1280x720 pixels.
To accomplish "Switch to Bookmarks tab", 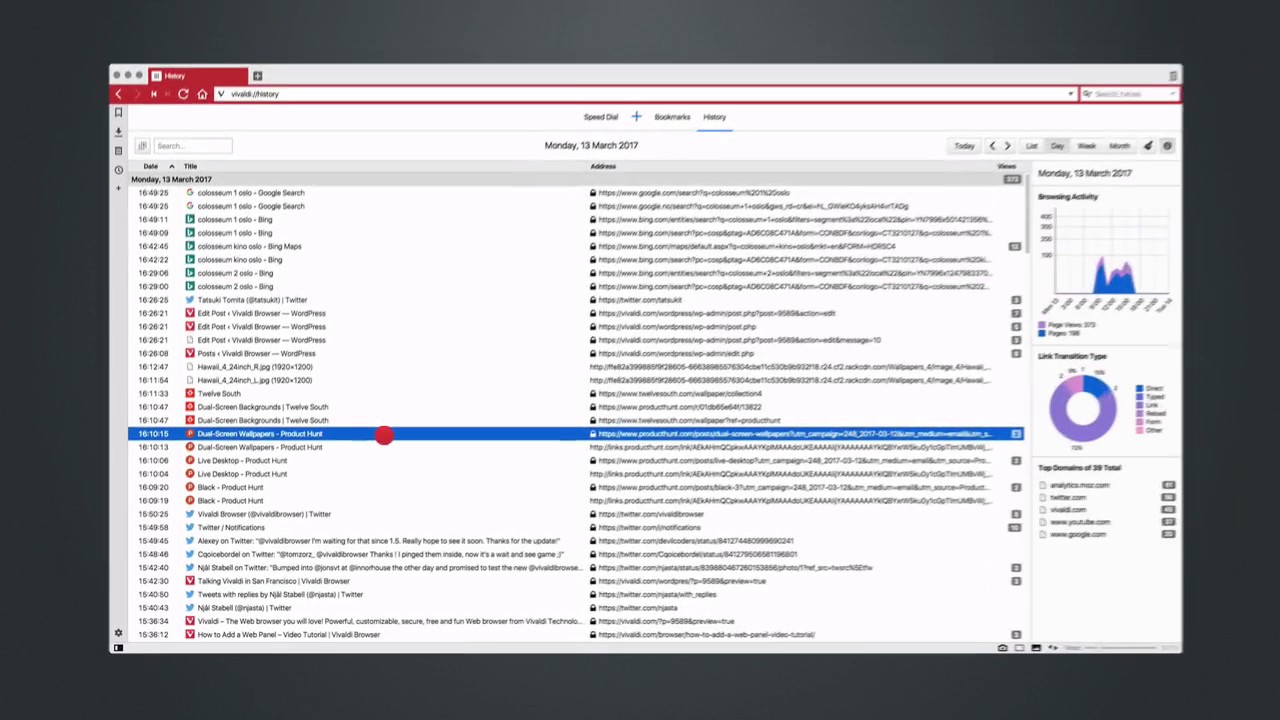I will pyautogui.click(x=672, y=117).
